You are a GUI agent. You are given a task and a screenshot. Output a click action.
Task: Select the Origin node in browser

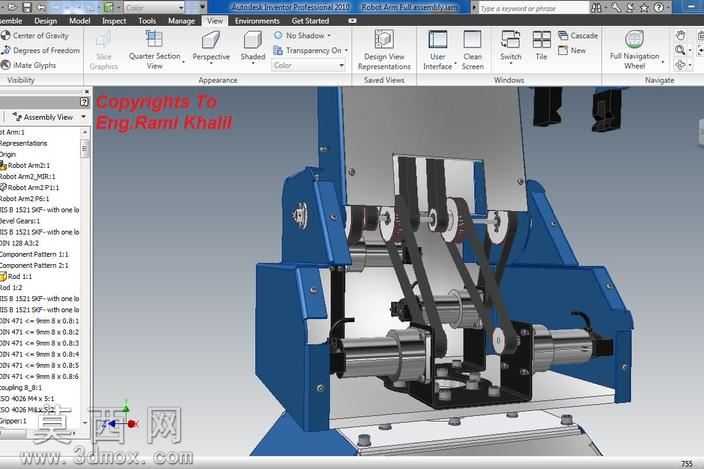8,154
